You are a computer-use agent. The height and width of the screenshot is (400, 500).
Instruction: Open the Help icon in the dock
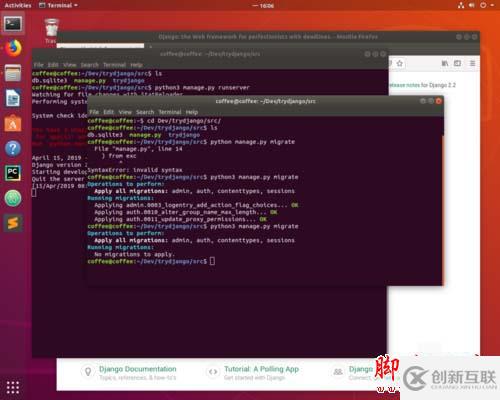[13, 148]
